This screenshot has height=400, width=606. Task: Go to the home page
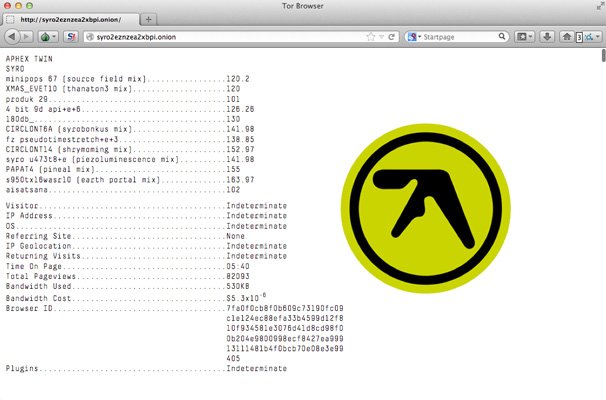pos(567,38)
